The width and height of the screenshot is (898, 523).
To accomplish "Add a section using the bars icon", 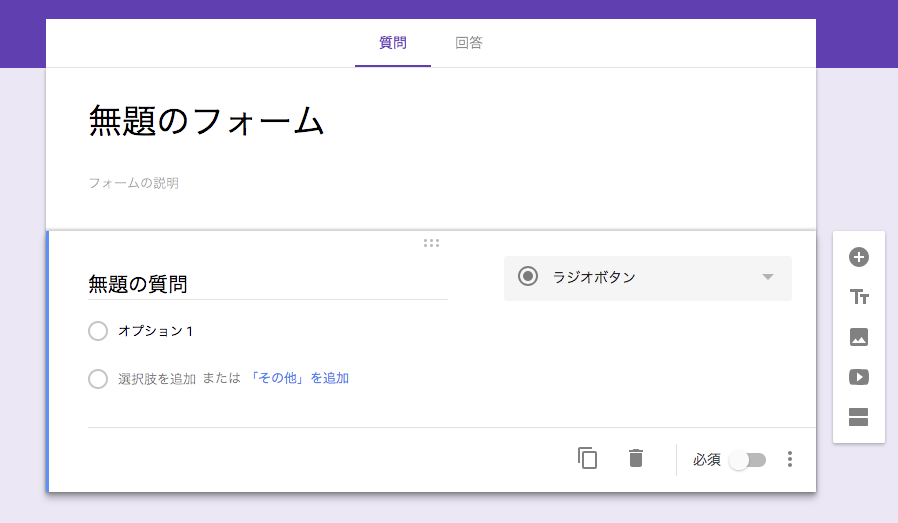I will [x=858, y=417].
